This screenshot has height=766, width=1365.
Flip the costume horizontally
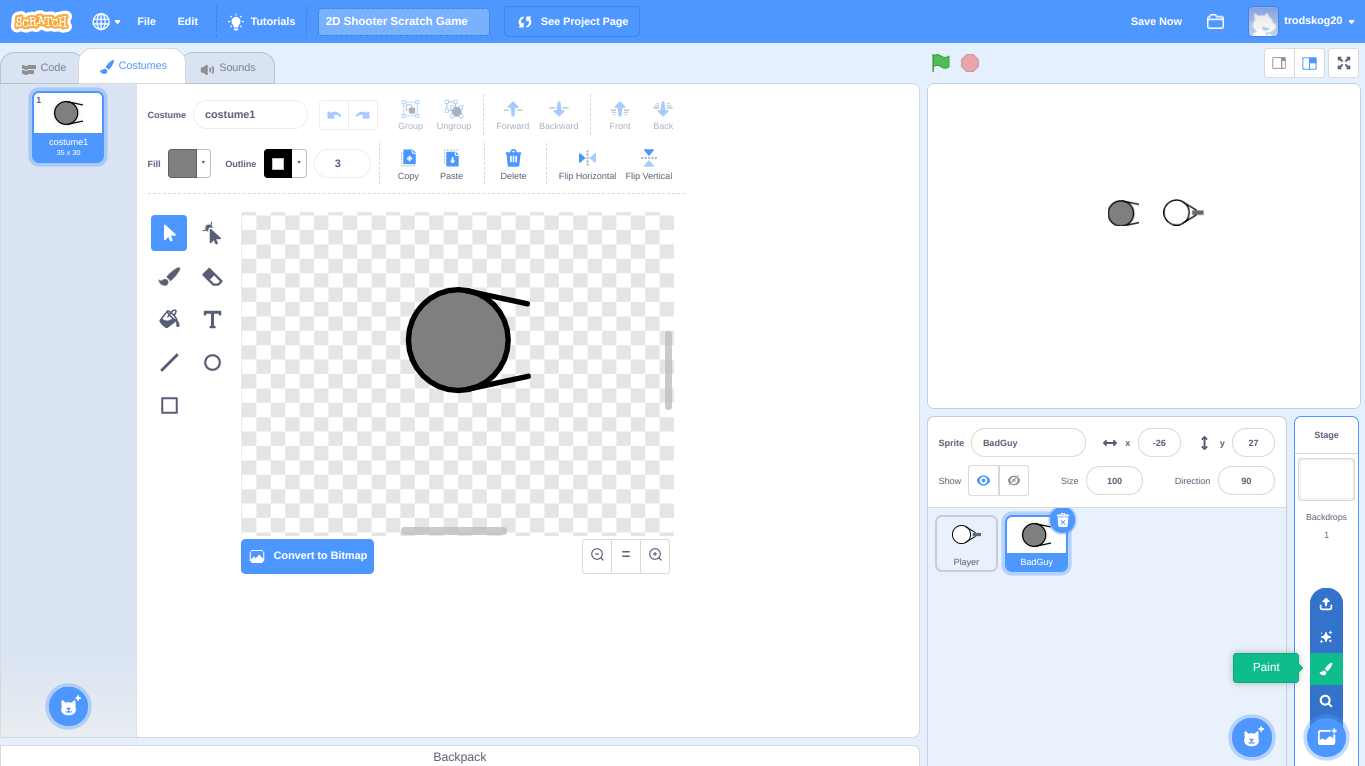point(586,163)
